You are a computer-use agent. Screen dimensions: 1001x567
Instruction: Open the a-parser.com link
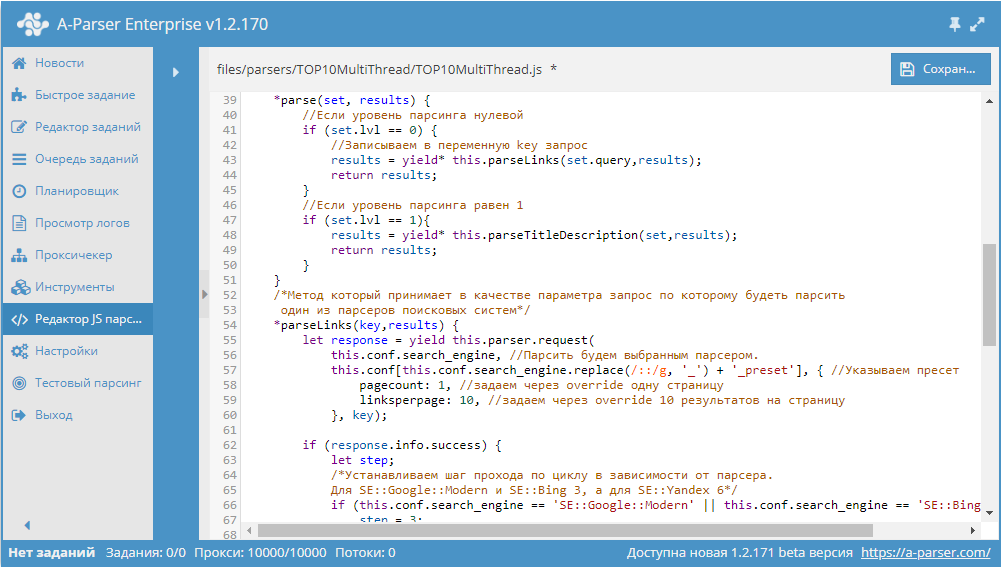925,552
